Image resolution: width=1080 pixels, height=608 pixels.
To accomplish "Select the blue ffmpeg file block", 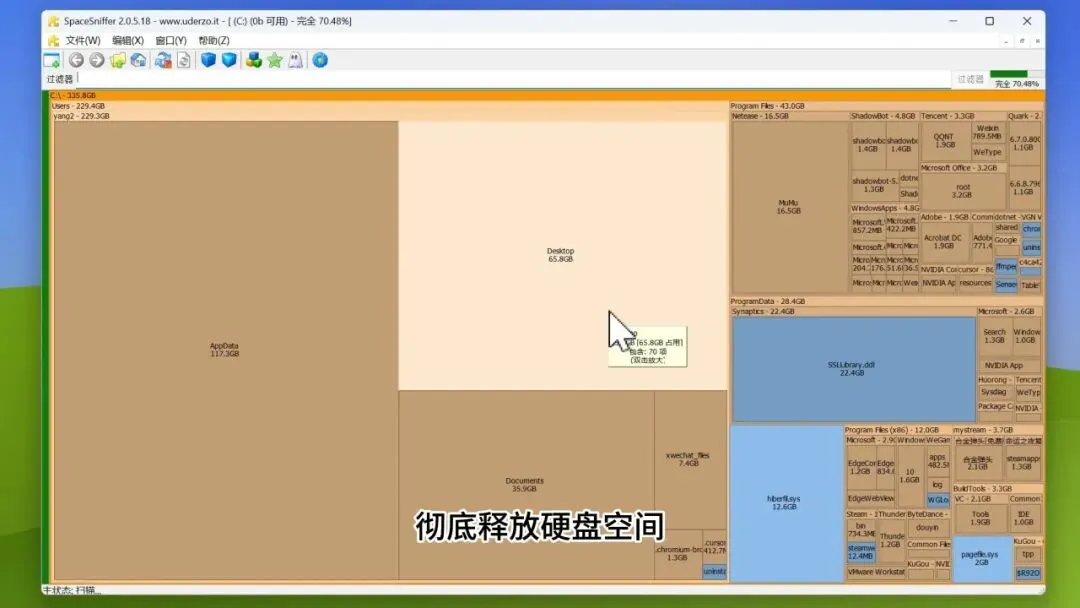I will [x=1006, y=266].
